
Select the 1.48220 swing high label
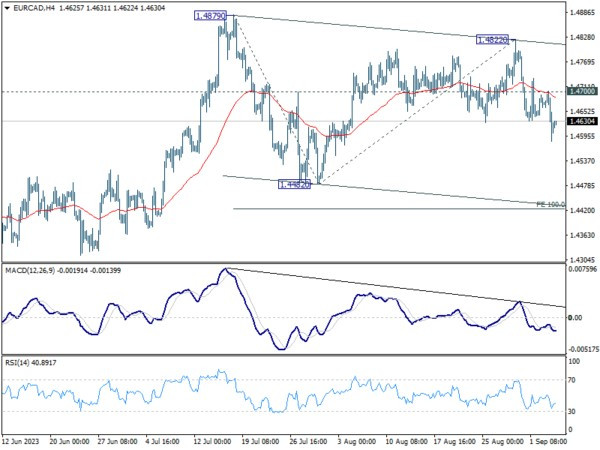pos(492,39)
